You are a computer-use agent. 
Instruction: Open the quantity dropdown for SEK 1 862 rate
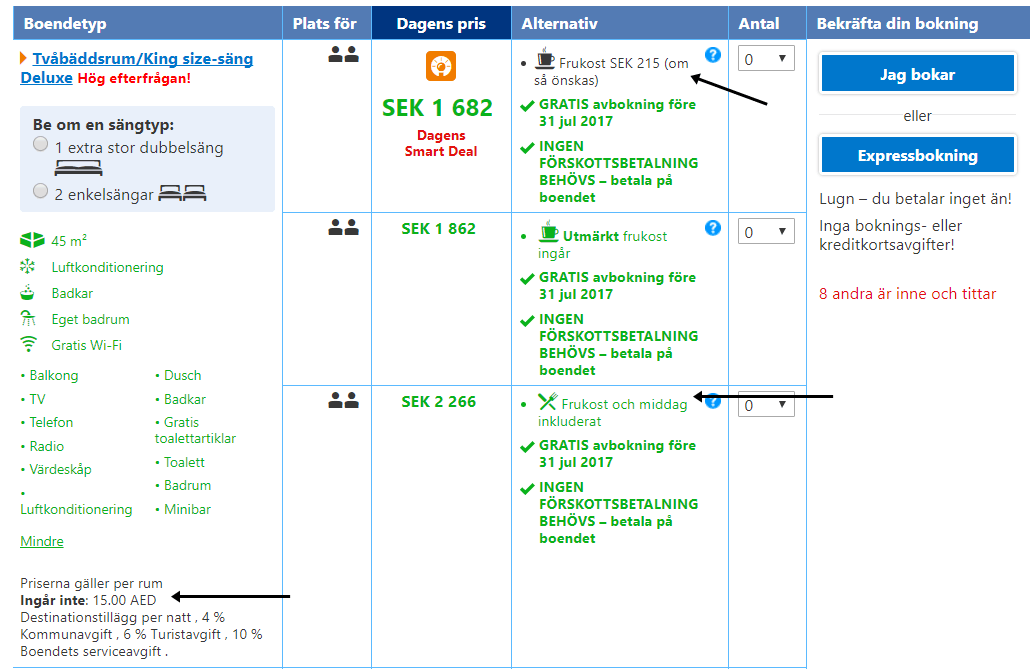(x=766, y=233)
